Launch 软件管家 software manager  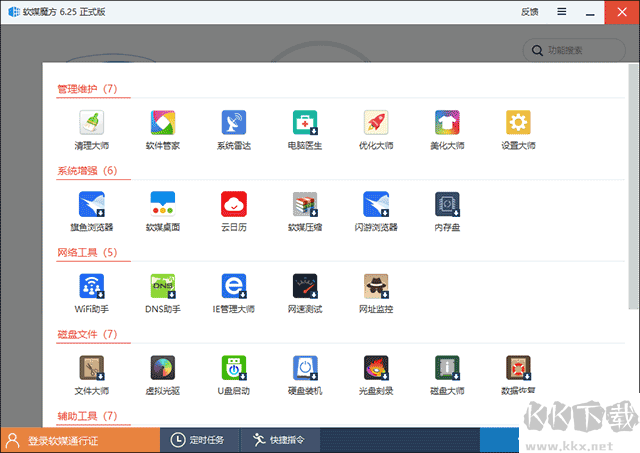162,129
